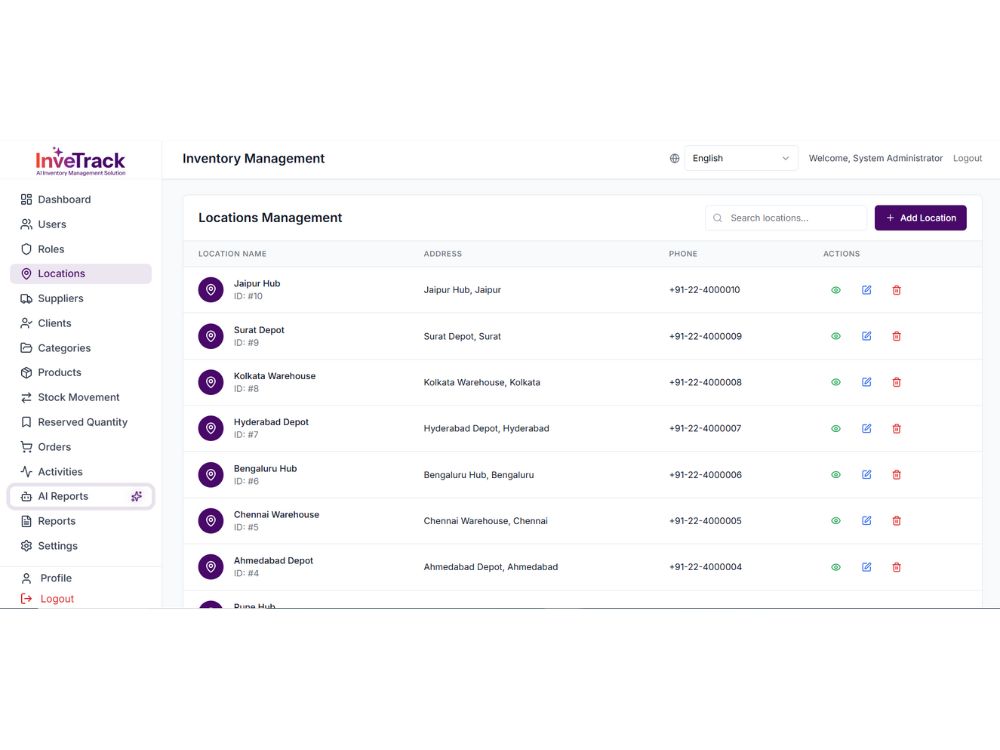Navigate to Clients

(80, 323)
